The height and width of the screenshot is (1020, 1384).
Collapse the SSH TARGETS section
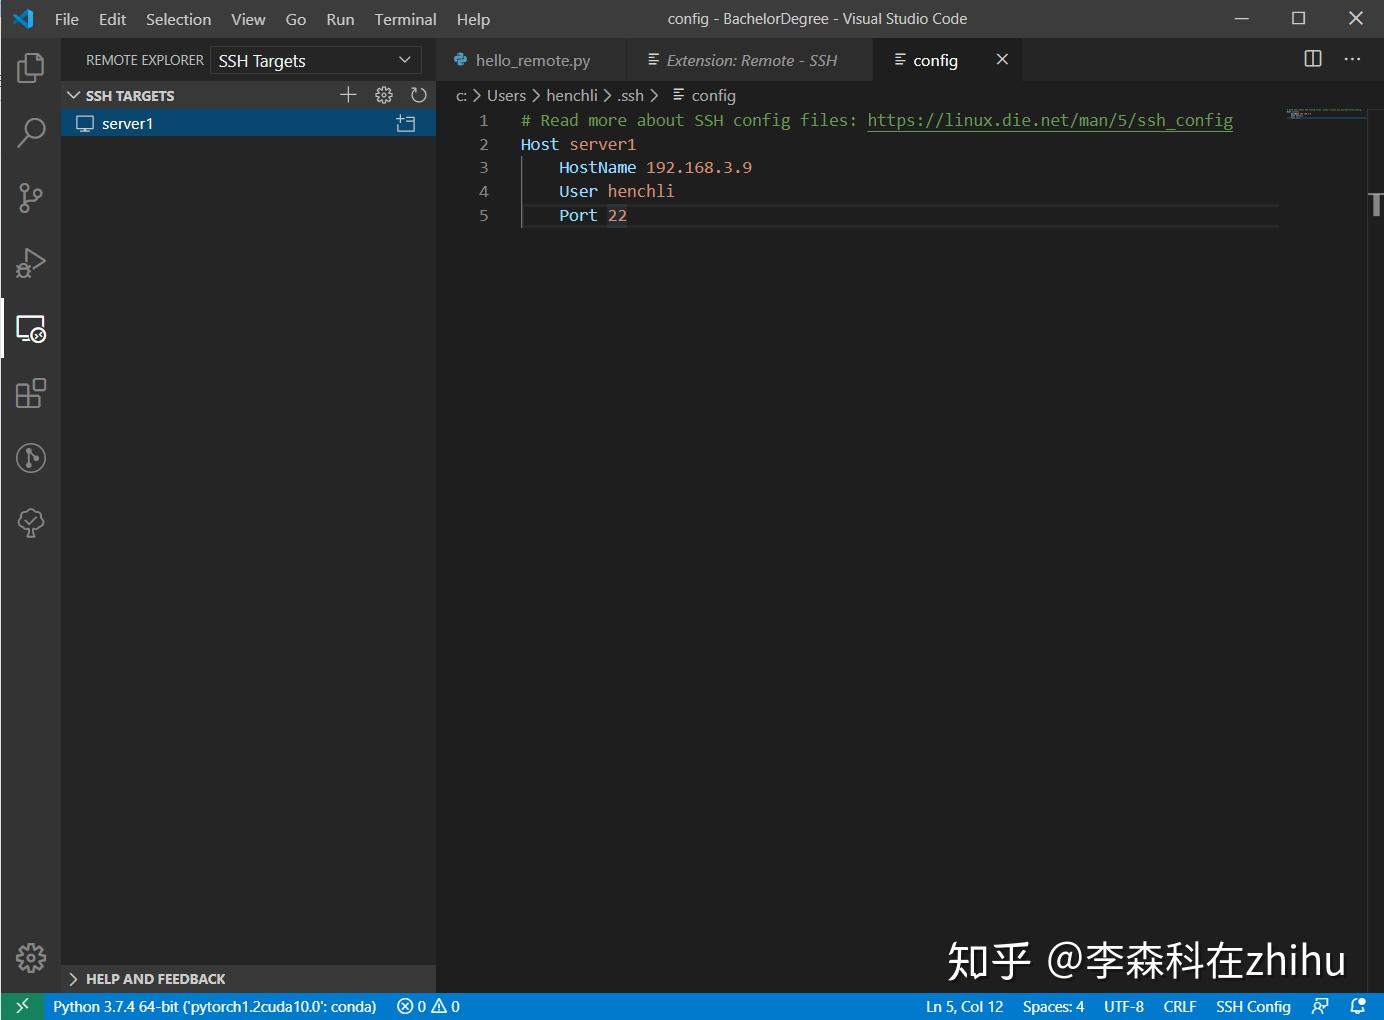pos(74,95)
